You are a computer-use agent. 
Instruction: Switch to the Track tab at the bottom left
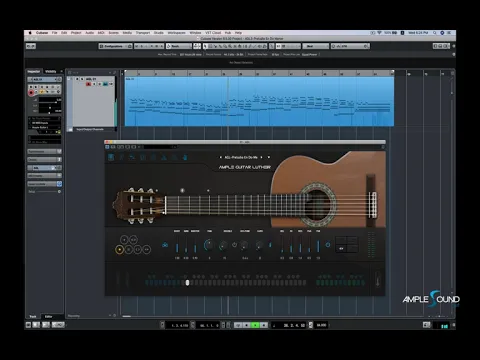pyautogui.click(x=33, y=316)
